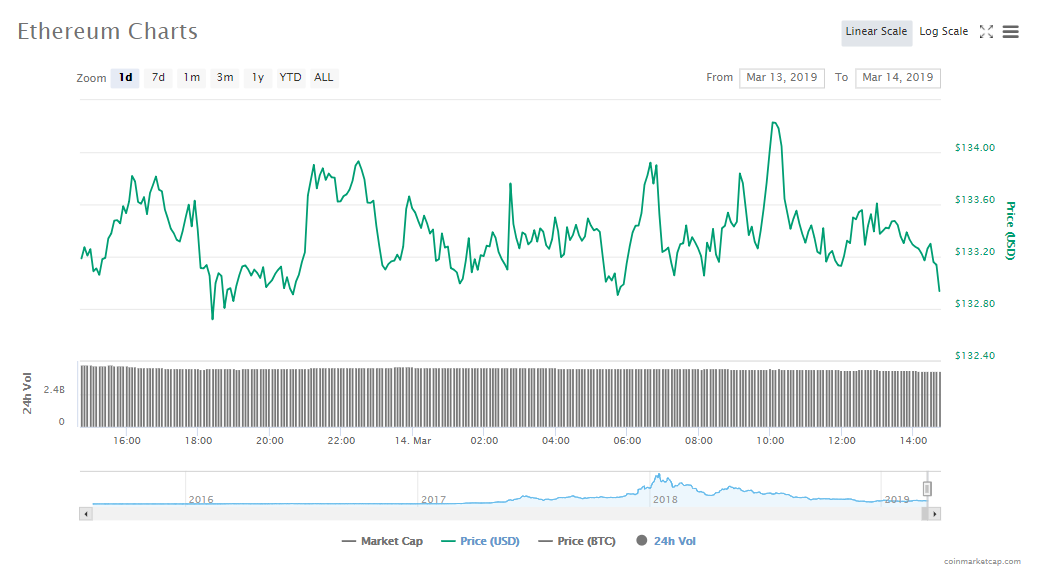Click the fullscreen expand icon
Screen dimensions: 1038x579
pyautogui.click(x=986, y=32)
